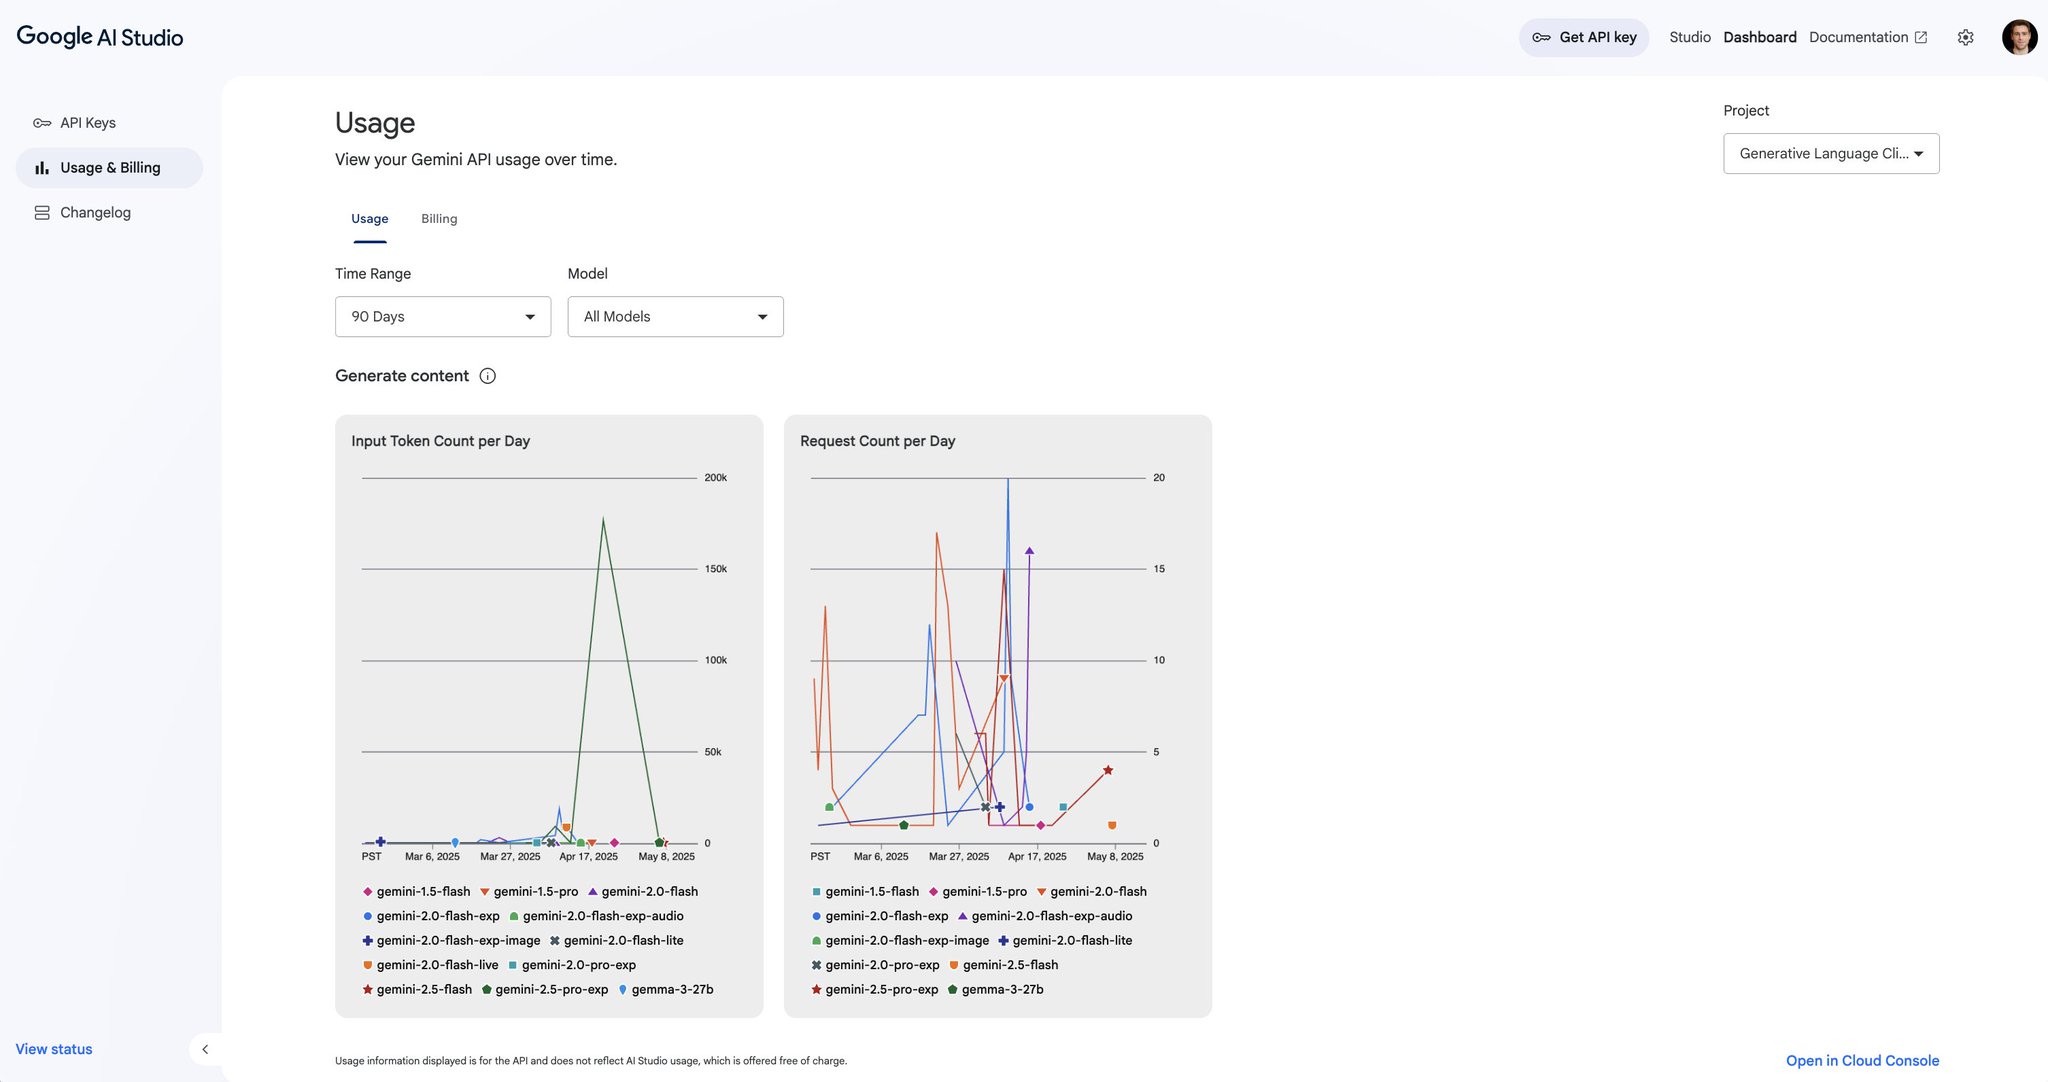Select Dashboard in the top navigation
2048x1082 pixels.
(1760, 37)
